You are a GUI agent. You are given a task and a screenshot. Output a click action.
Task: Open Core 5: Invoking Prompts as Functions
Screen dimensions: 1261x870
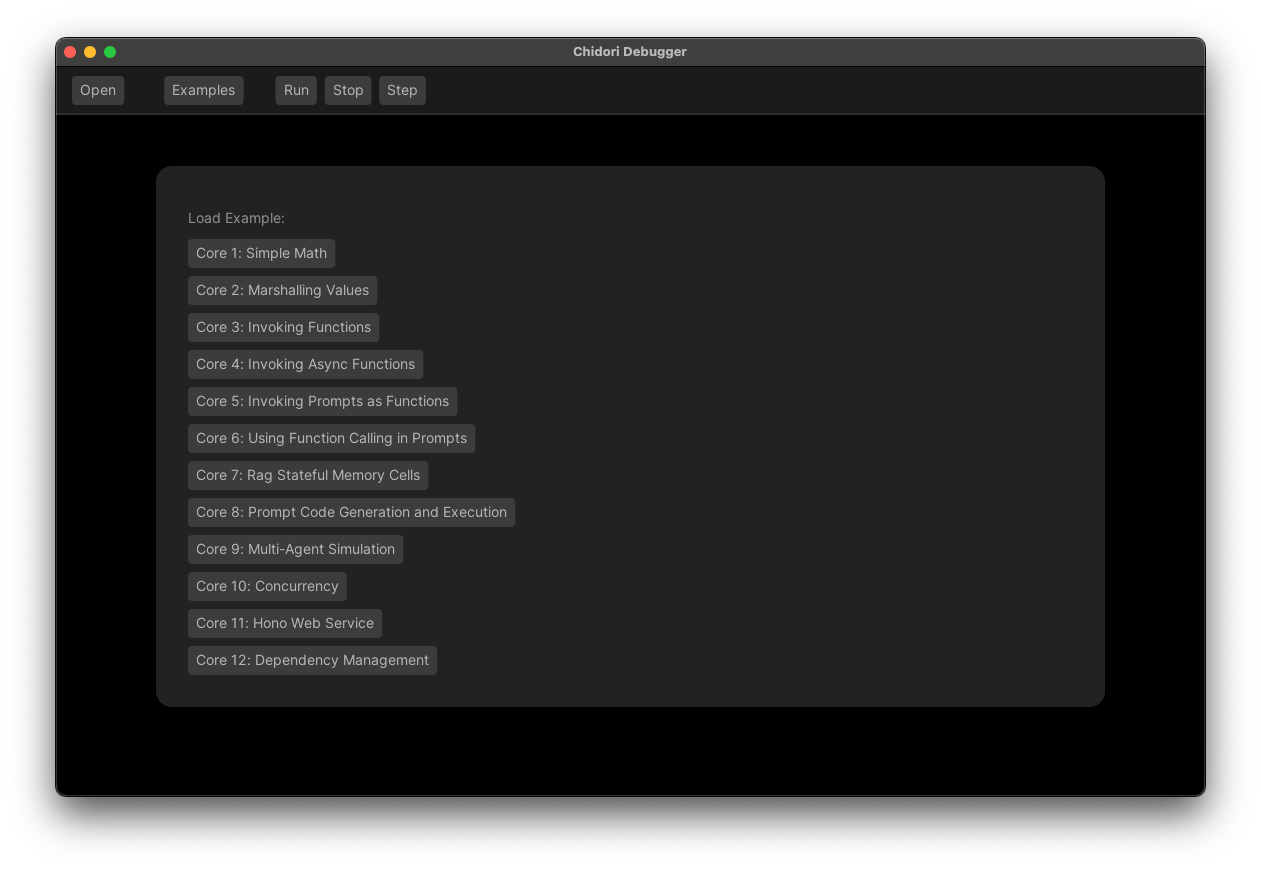[322, 401]
